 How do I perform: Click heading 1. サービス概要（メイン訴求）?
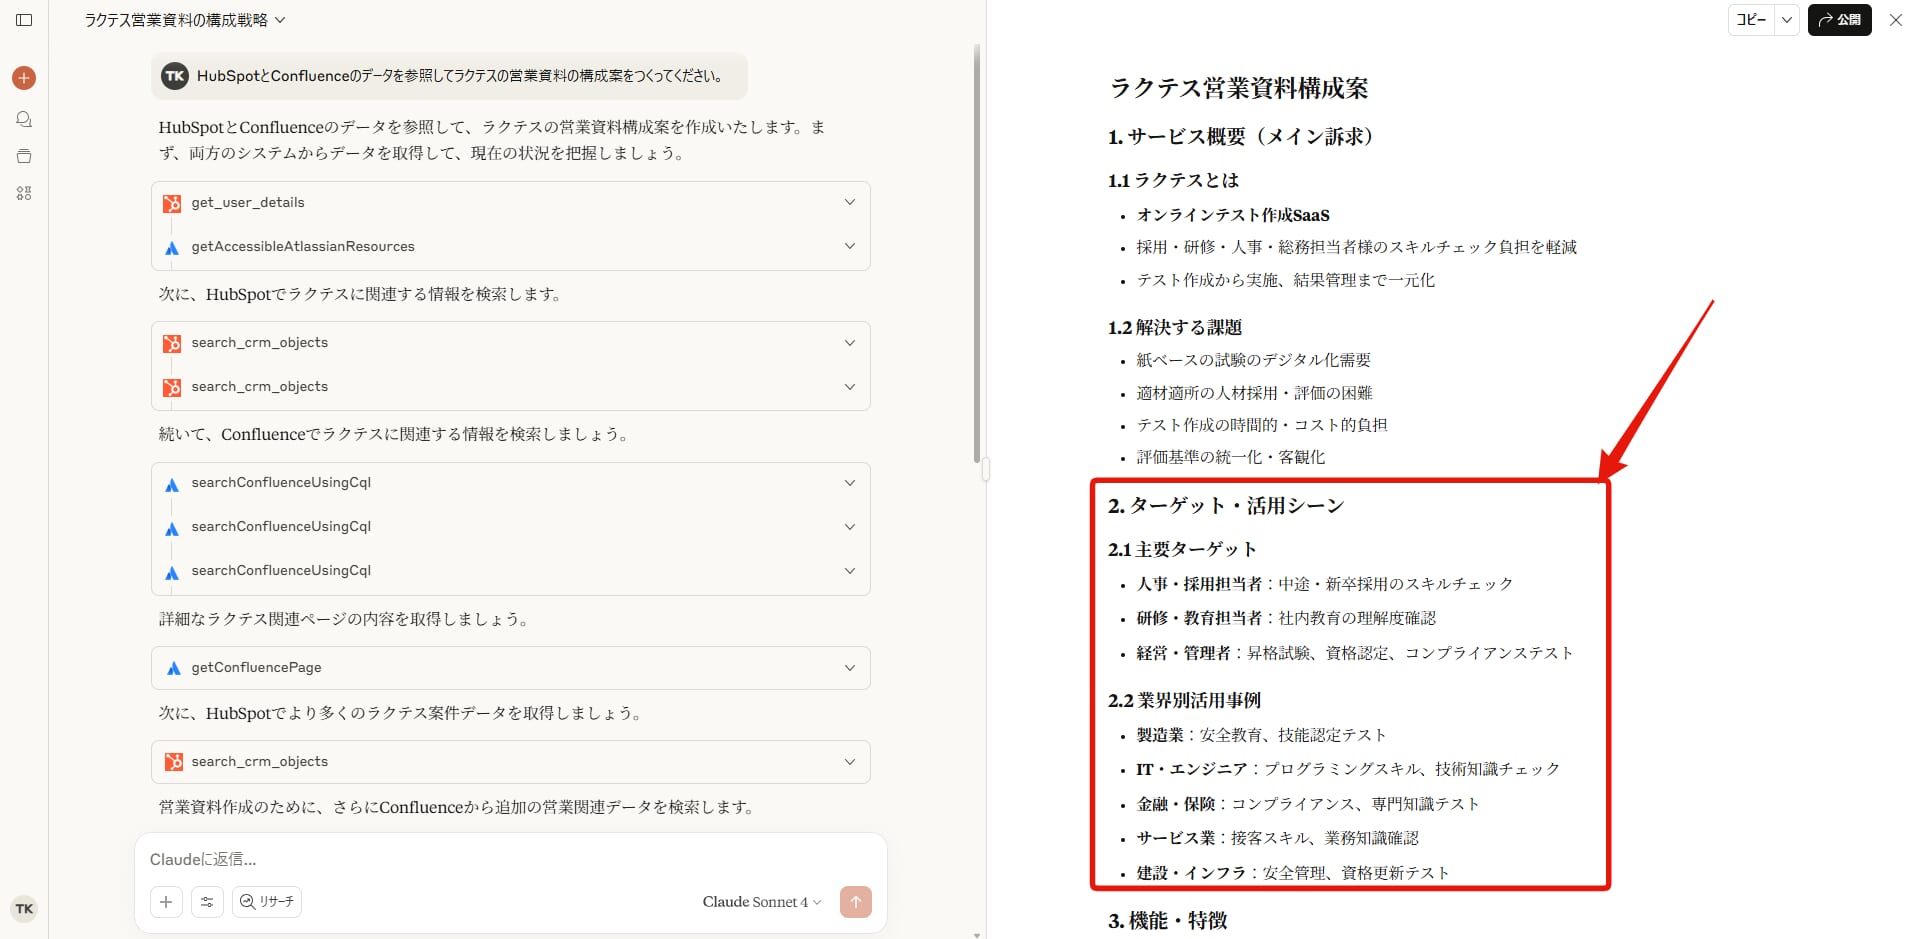1245,137
